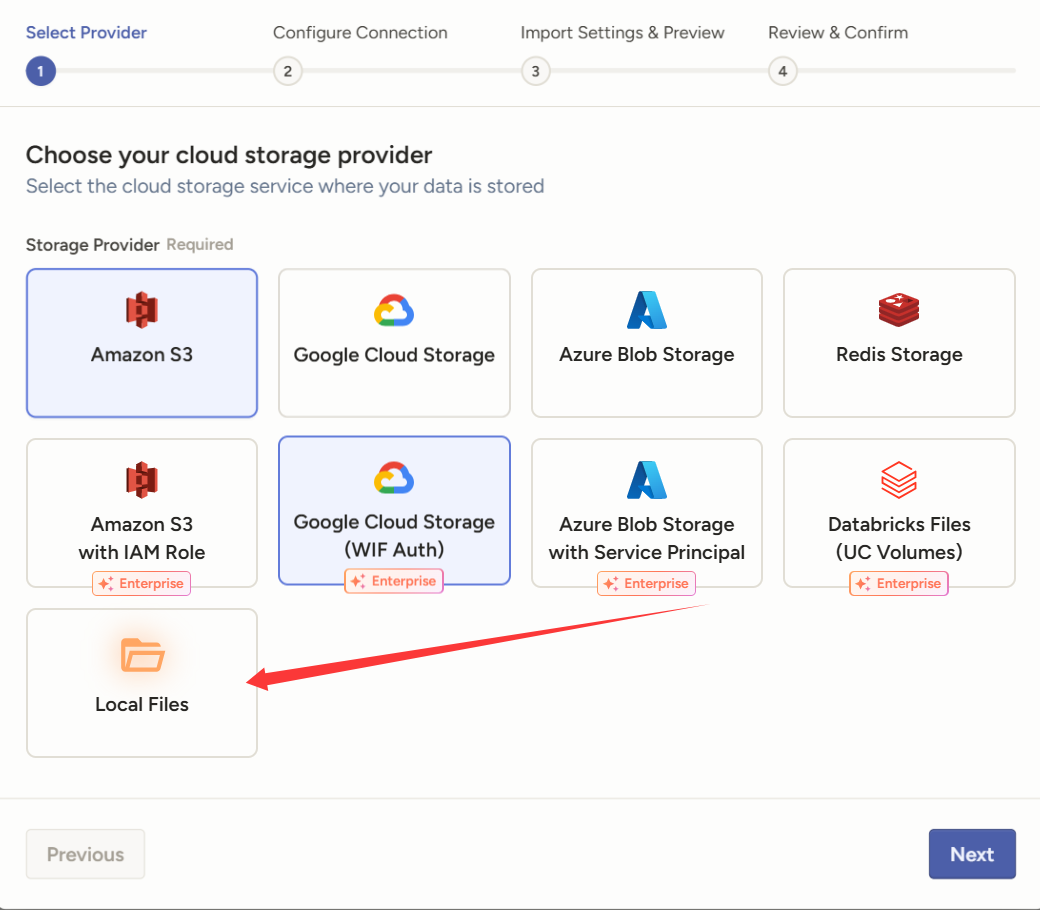This screenshot has width=1040, height=910.
Task: Choose Google Cloud Storage provider card
Action: [394, 343]
